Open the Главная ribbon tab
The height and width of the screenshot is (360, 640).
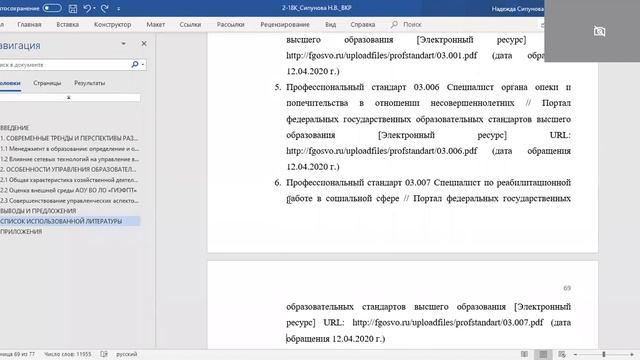[29, 24]
